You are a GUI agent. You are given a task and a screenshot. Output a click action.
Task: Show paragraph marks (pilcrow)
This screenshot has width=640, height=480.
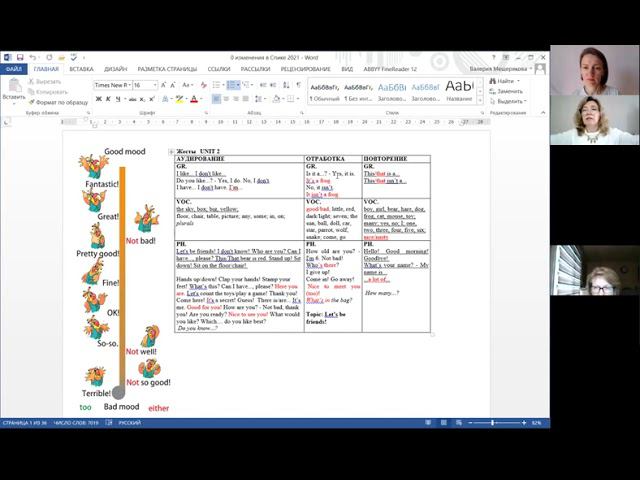299,85
